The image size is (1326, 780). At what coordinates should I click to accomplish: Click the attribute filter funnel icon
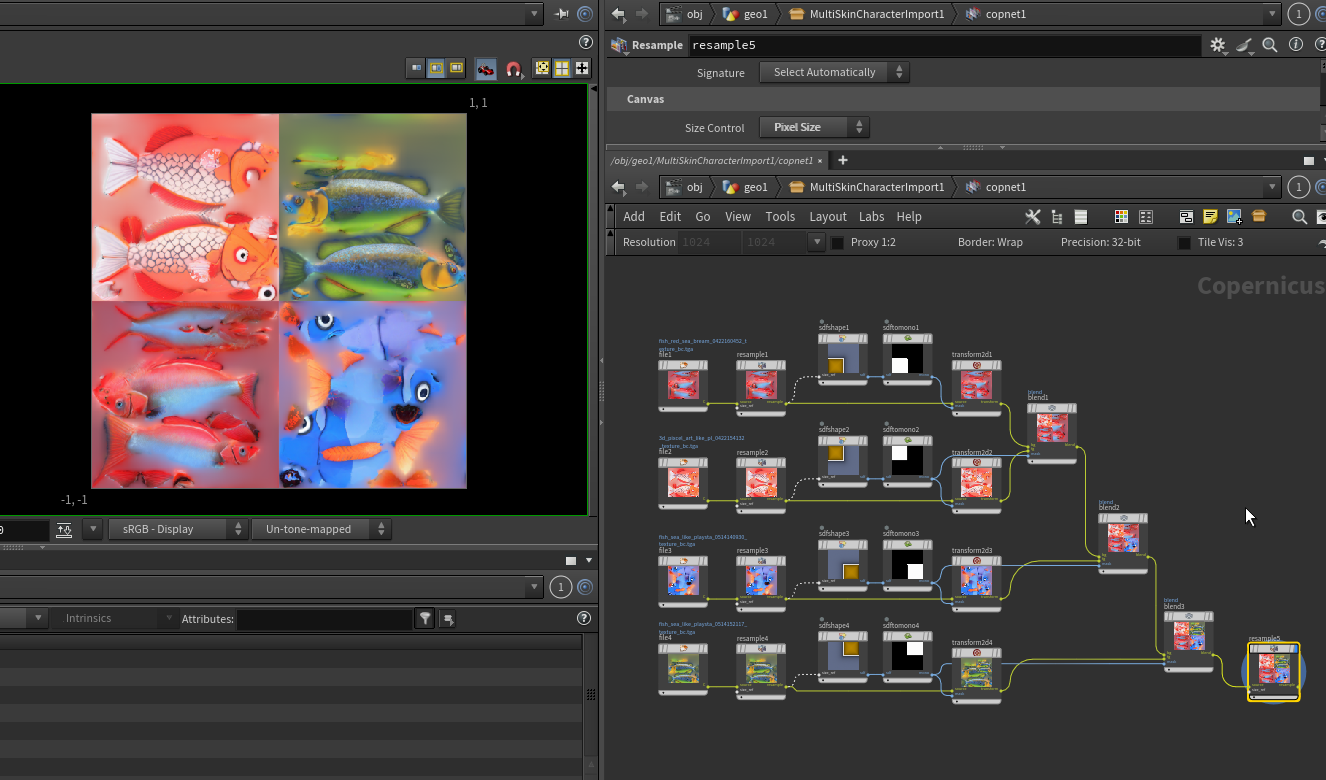coord(426,619)
